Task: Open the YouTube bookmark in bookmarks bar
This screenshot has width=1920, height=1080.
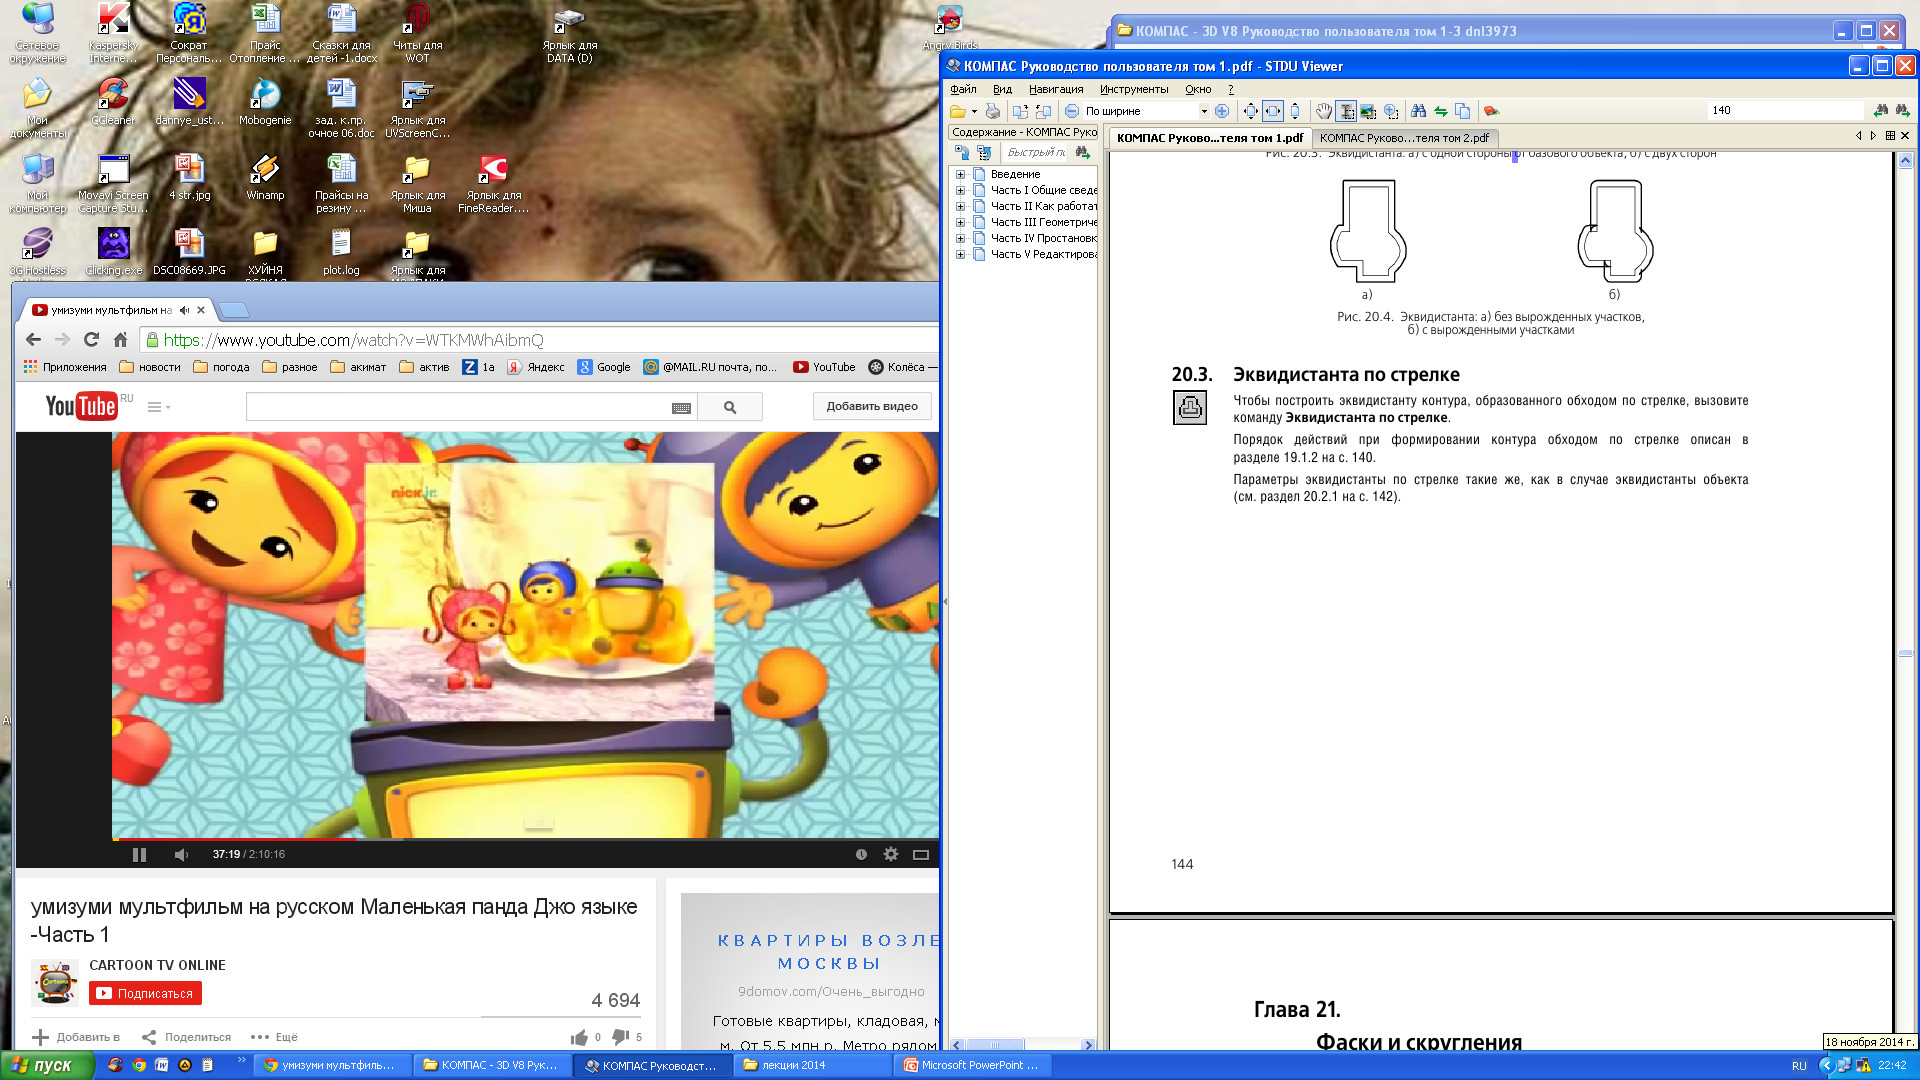Action: [x=824, y=367]
